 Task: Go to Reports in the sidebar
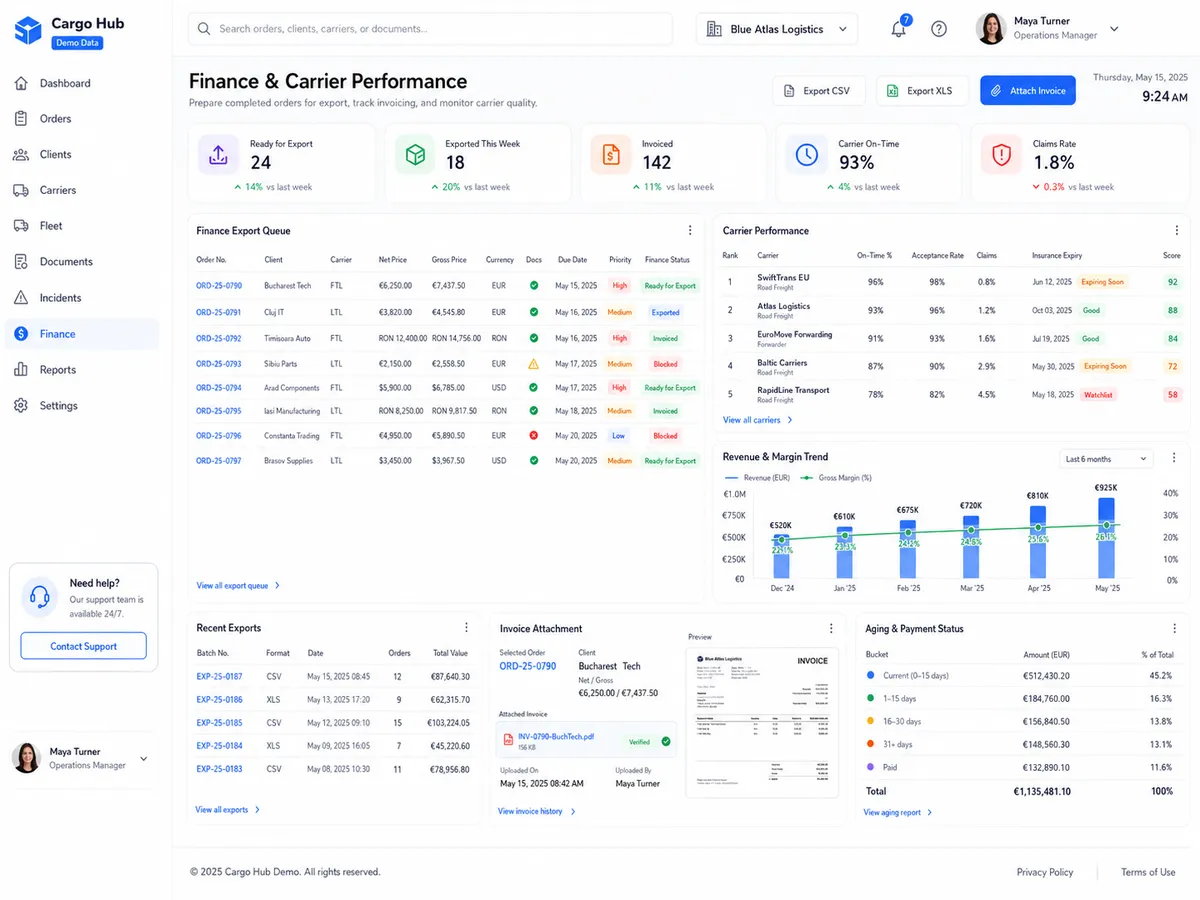point(58,370)
